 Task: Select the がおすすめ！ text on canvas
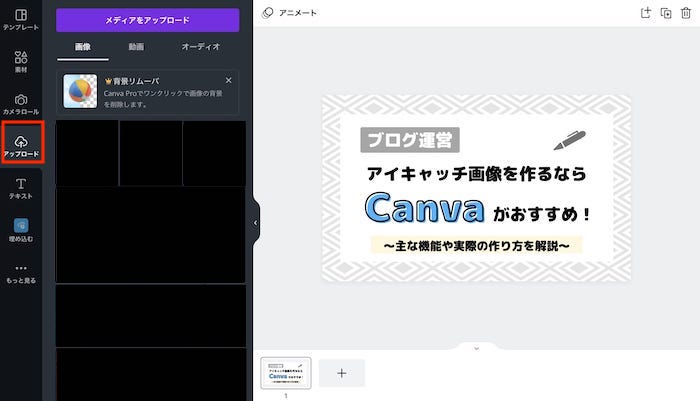(542, 214)
